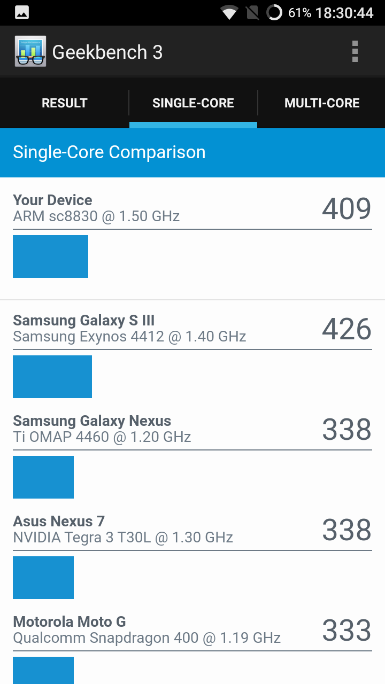
Task: Tap the Your Device score bar
Action: tap(51, 256)
